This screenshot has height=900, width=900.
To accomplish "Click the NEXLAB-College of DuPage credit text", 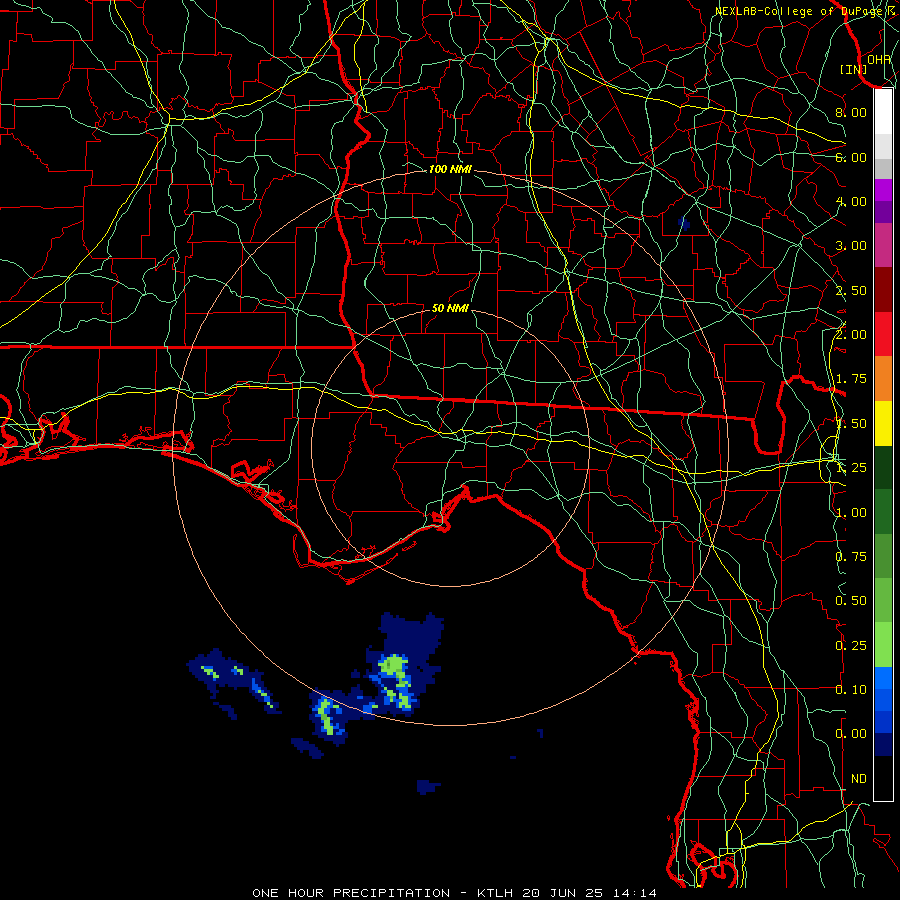I will 801,11.
